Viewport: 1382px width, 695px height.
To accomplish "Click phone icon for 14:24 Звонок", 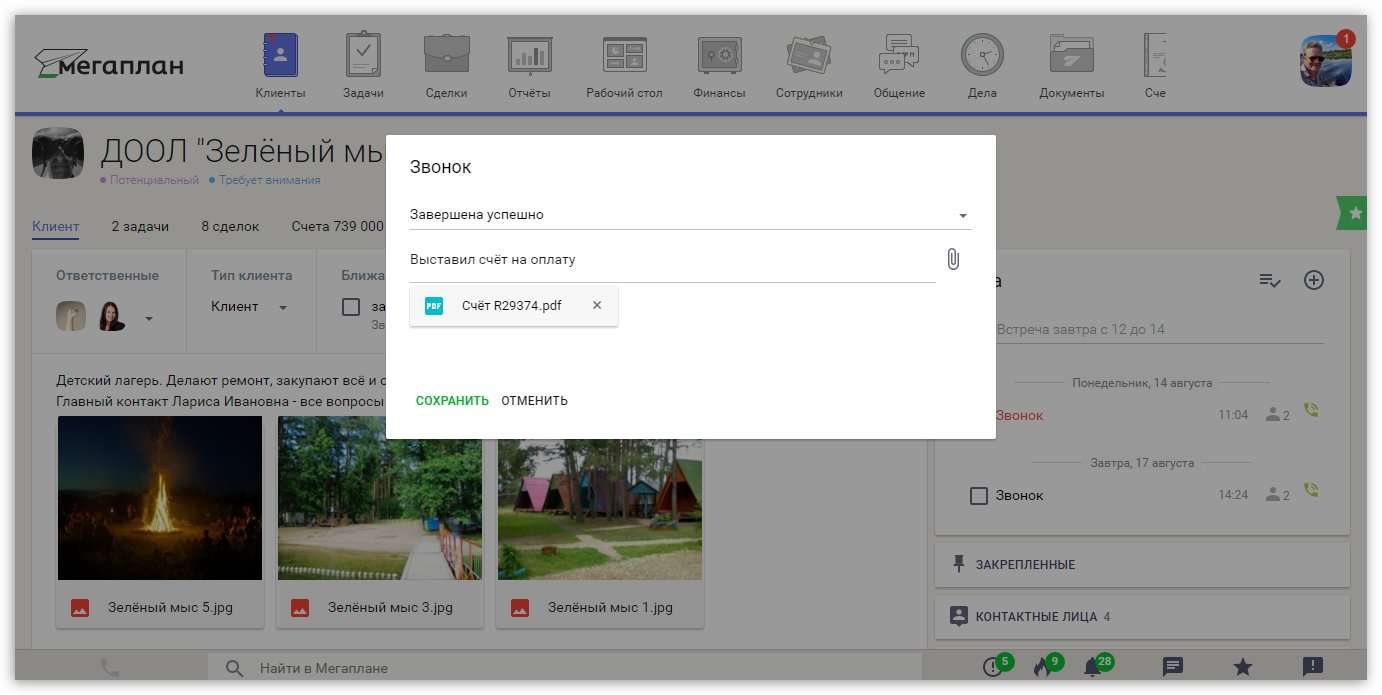I will click(1311, 490).
